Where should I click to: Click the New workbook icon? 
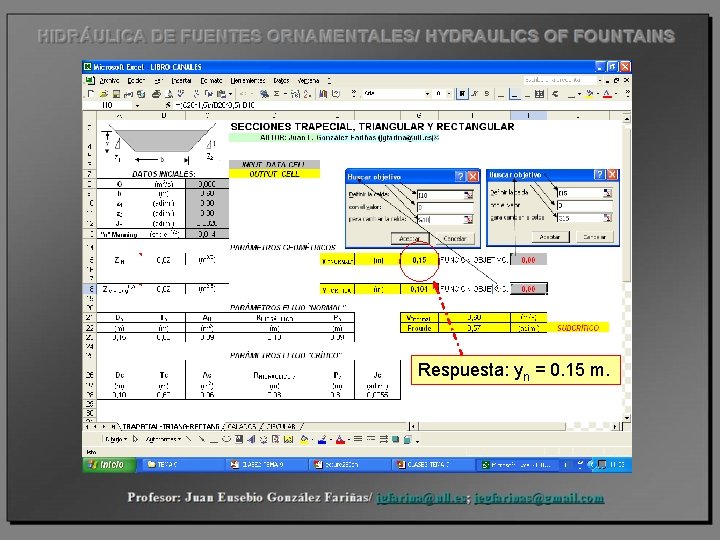click(x=90, y=94)
